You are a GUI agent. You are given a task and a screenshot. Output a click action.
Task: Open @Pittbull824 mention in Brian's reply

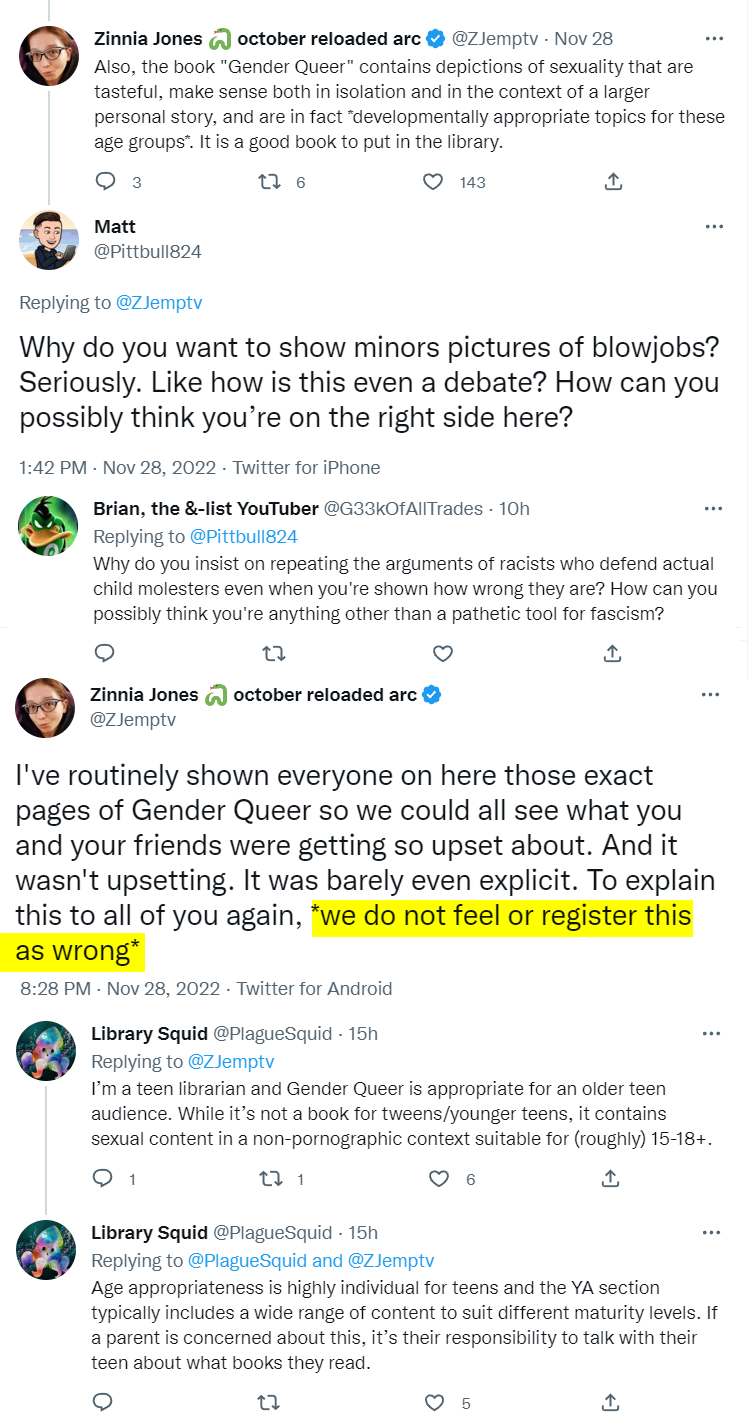(244, 537)
